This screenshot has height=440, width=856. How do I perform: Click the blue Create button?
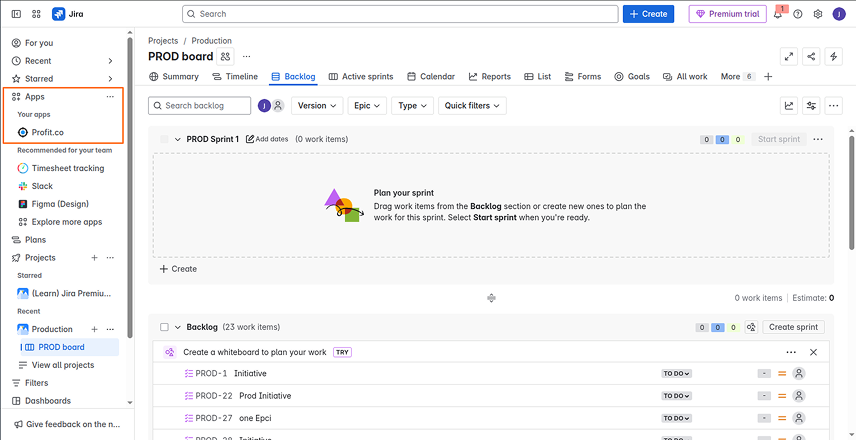click(649, 14)
